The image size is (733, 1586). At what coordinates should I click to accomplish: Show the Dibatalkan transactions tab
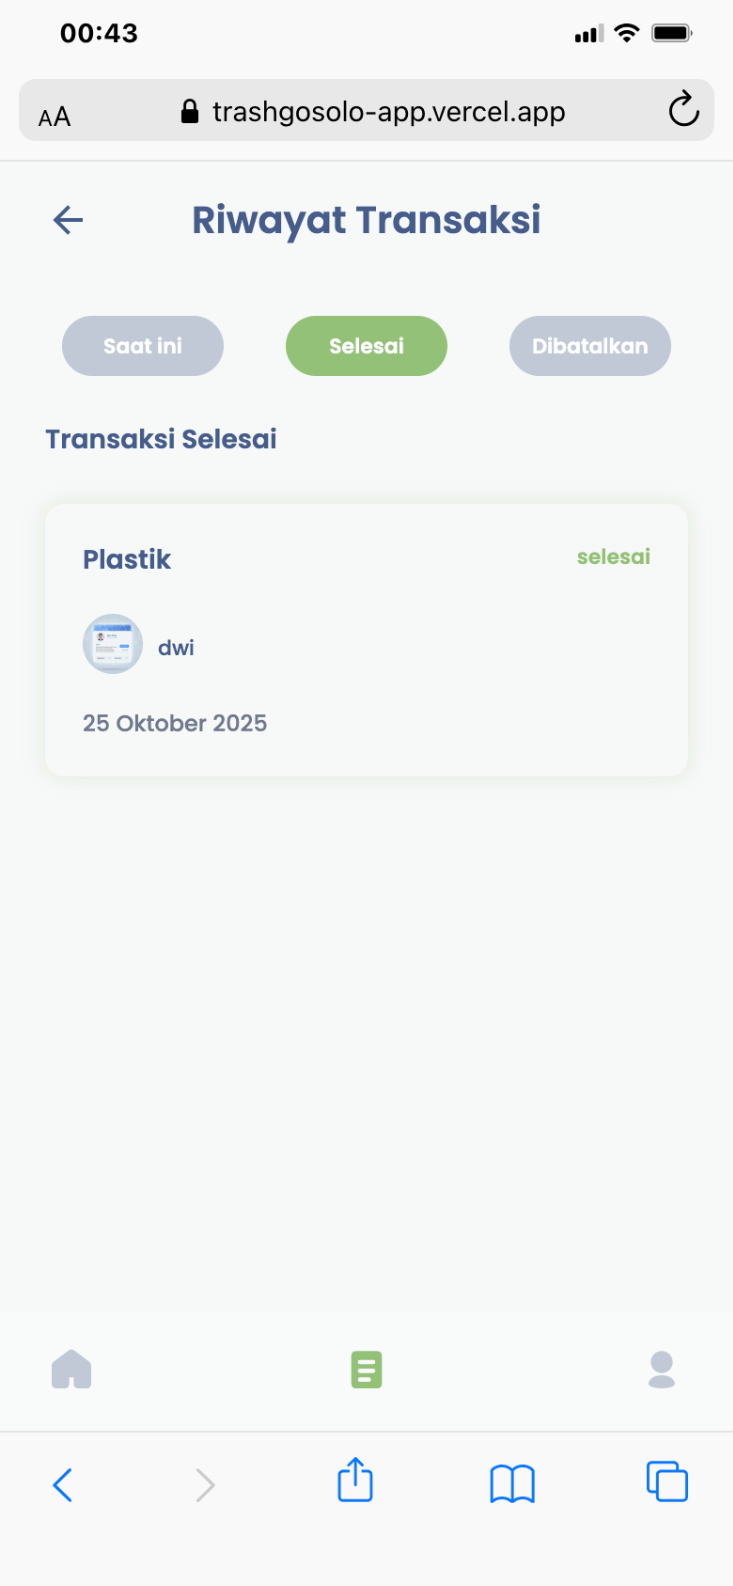click(590, 346)
